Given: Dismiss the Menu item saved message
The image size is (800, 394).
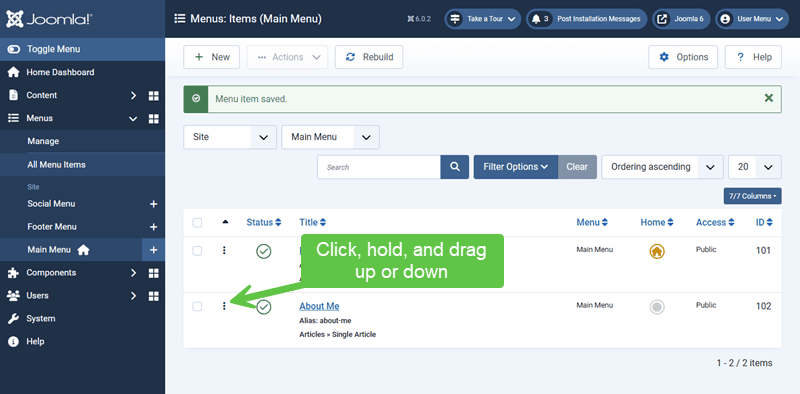Looking at the screenshot, I should point(768,98).
